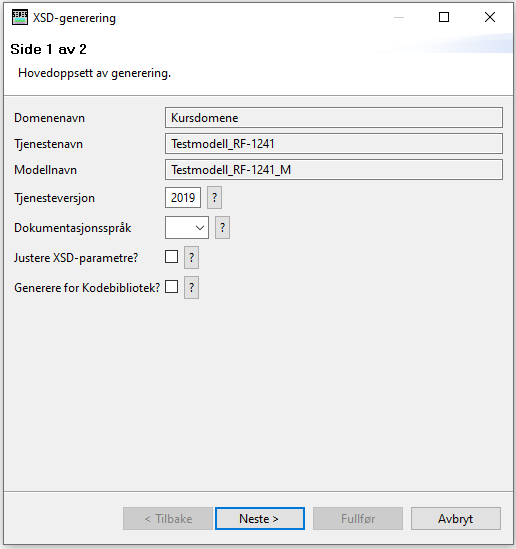The width and height of the screenshot is (516, 549).
Task: Click the Domenenavn field containing Kursdomene
Action: pyautogui.click(x=334, y=118)
